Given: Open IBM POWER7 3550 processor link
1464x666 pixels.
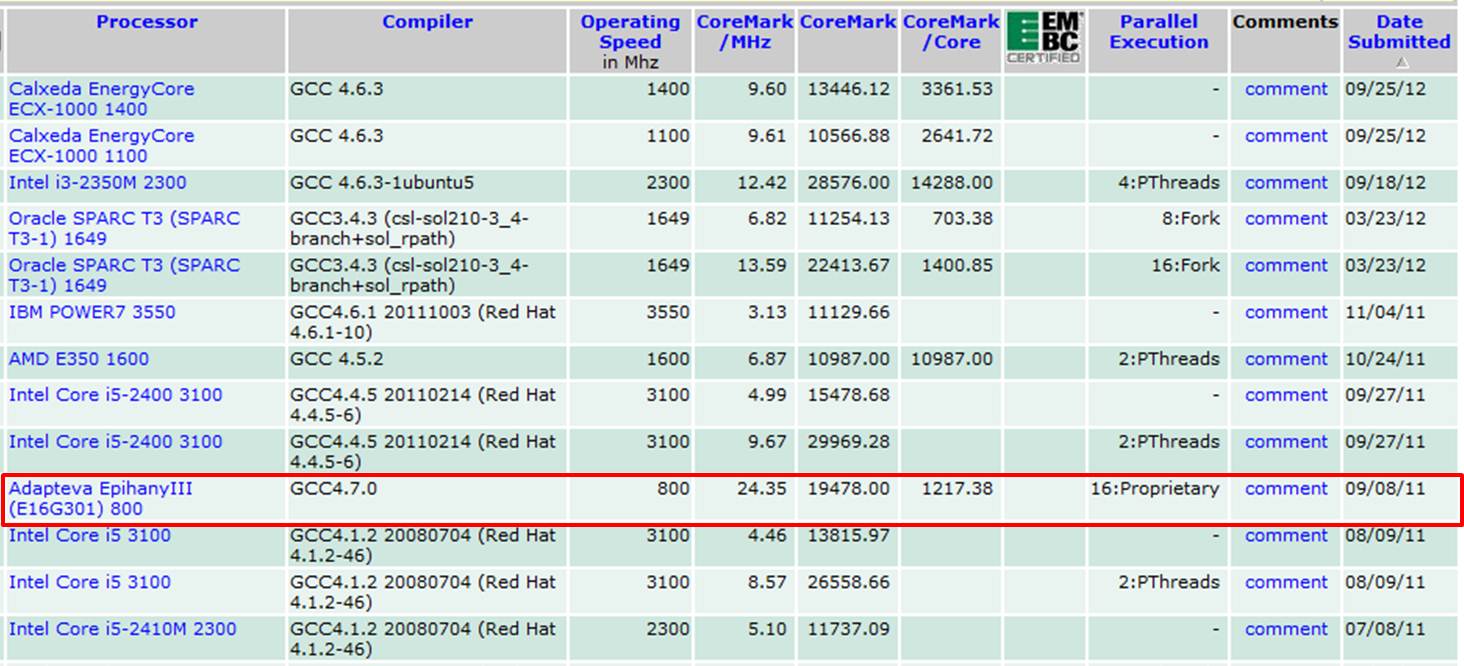Looking at the screenshot, I should tap(92, 312).
